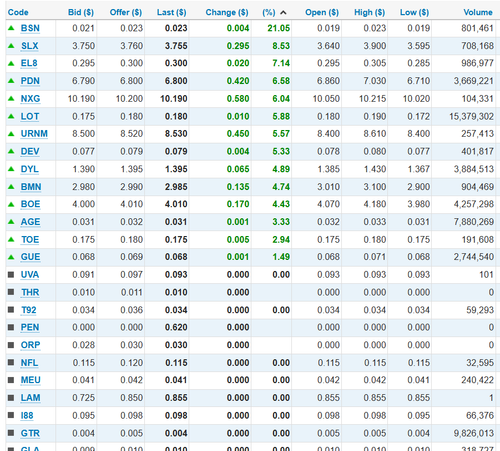The height and width of the screenshot is (451, 500).
Task: Click green up-arrow icon beside GUE
Action: [x=11, y=257]
